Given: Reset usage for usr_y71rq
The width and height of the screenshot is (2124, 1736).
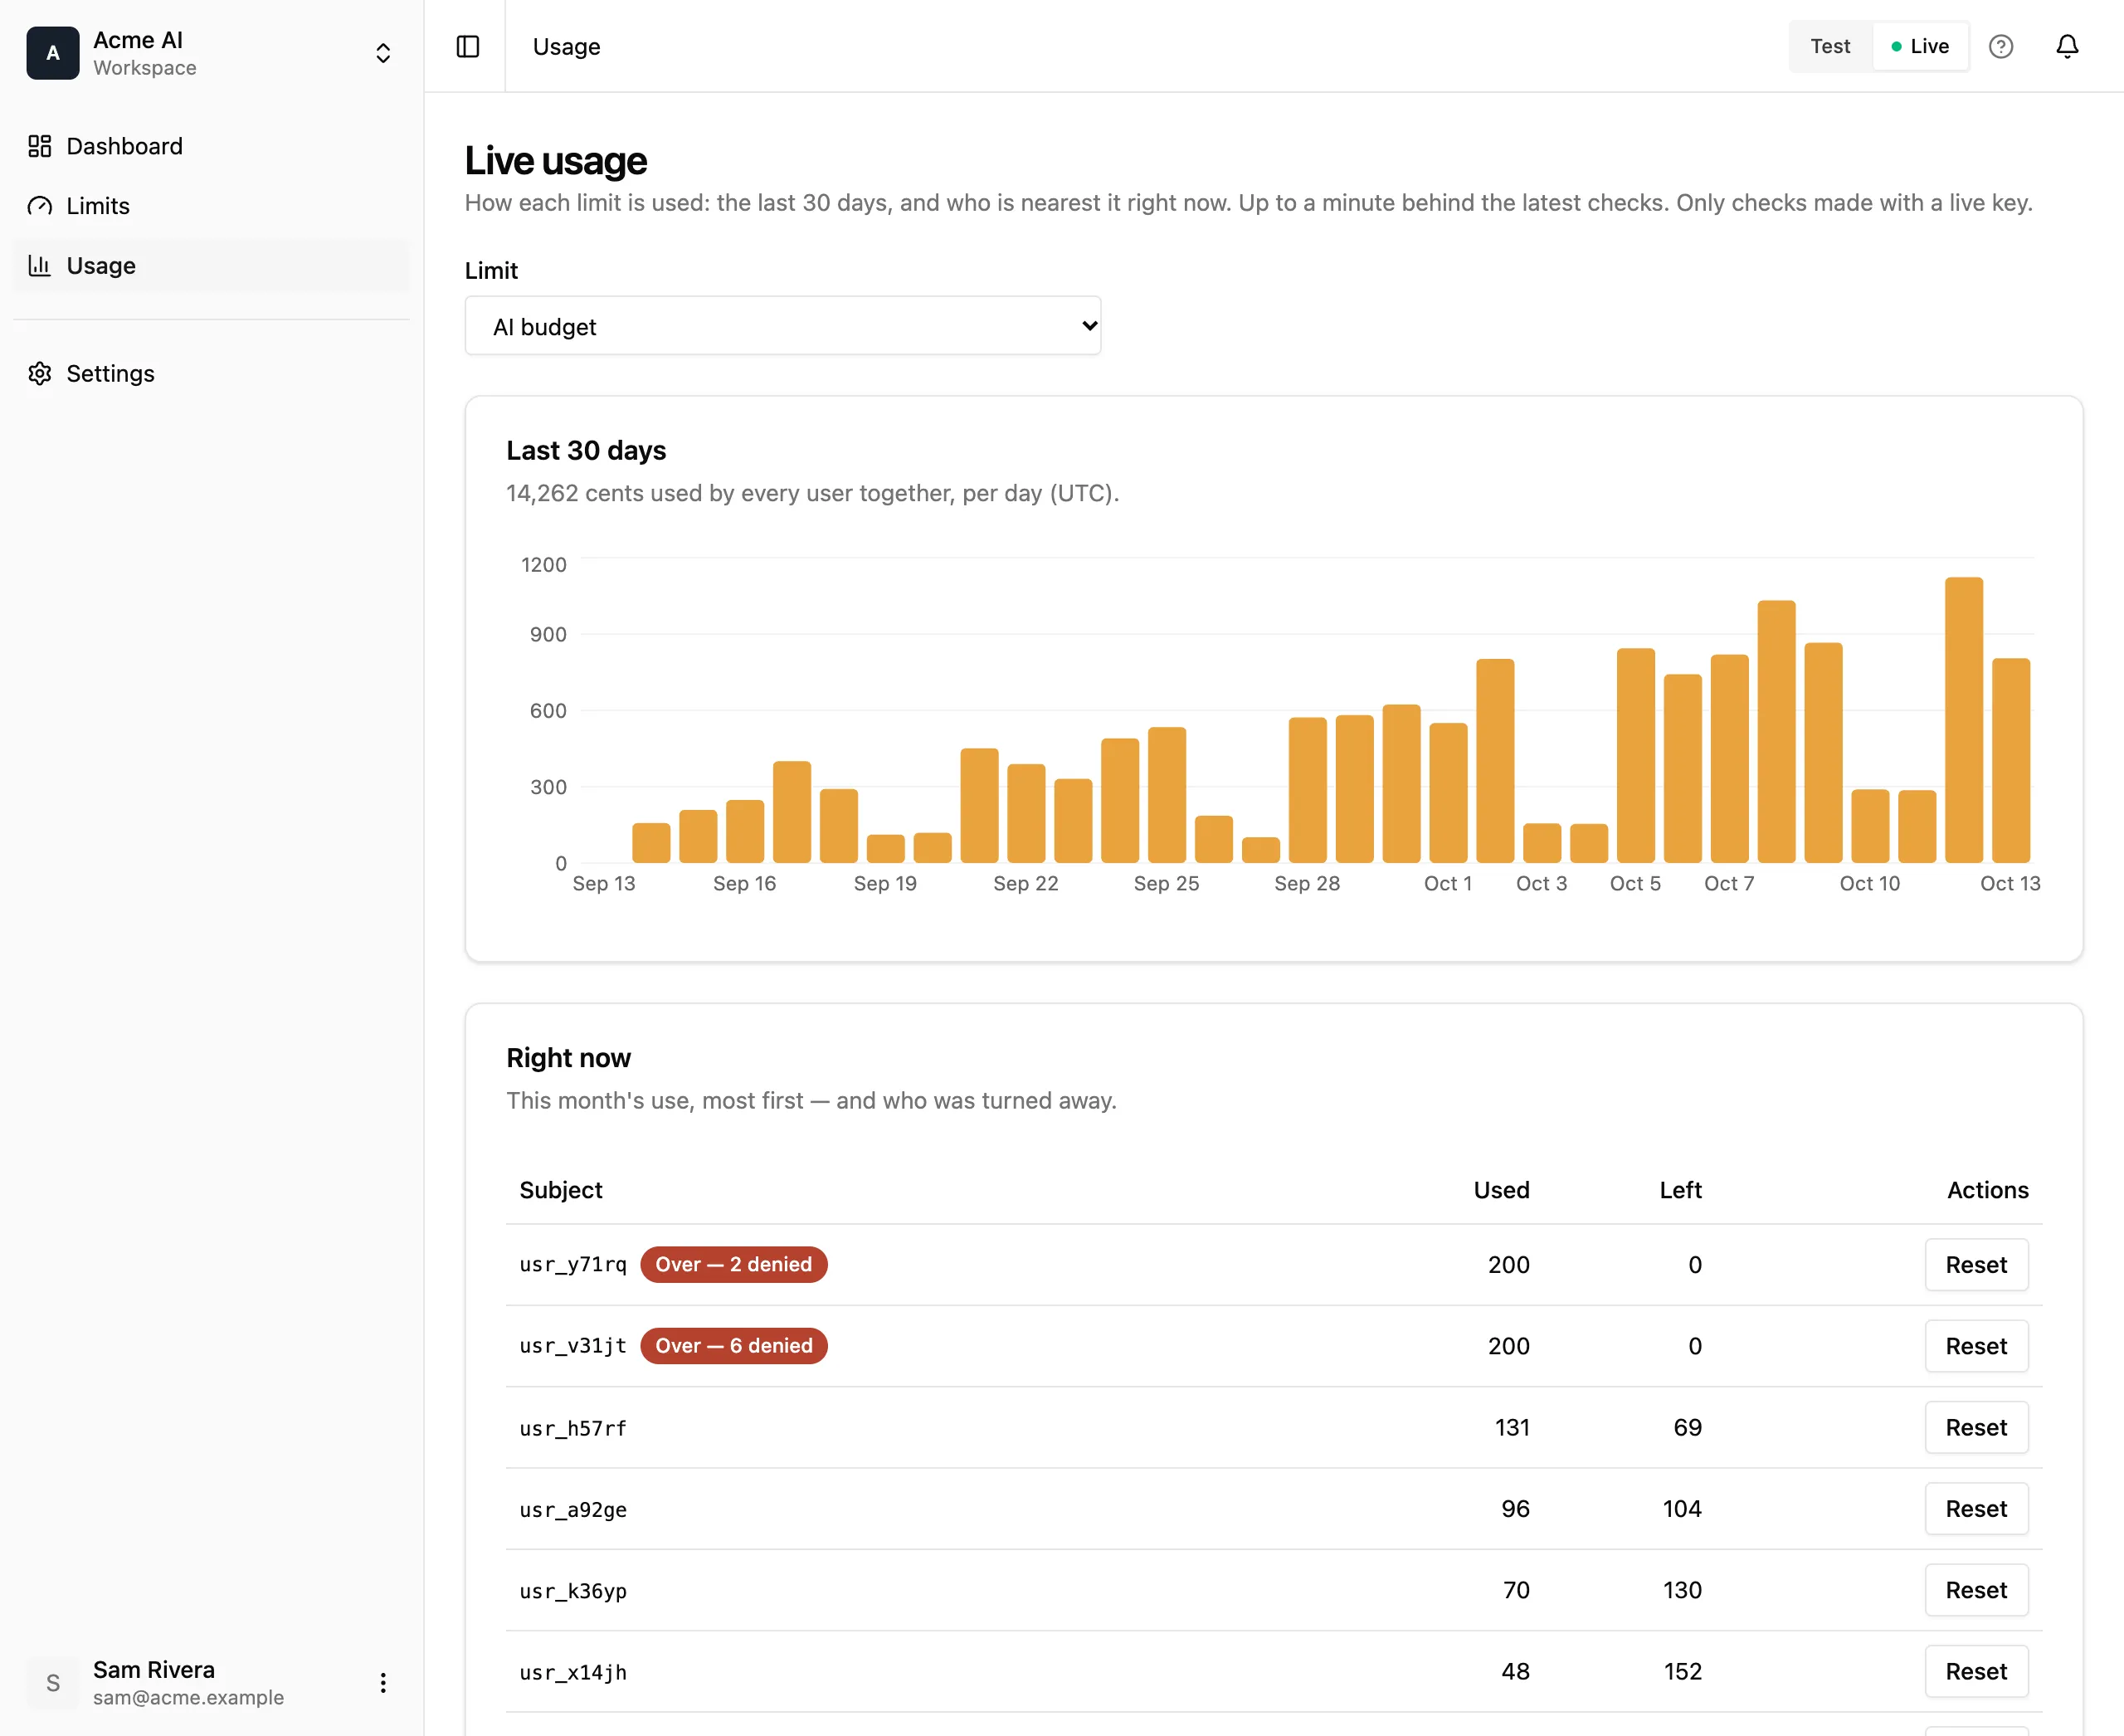Looking at the screenshot, I should pos(1976,1265).
